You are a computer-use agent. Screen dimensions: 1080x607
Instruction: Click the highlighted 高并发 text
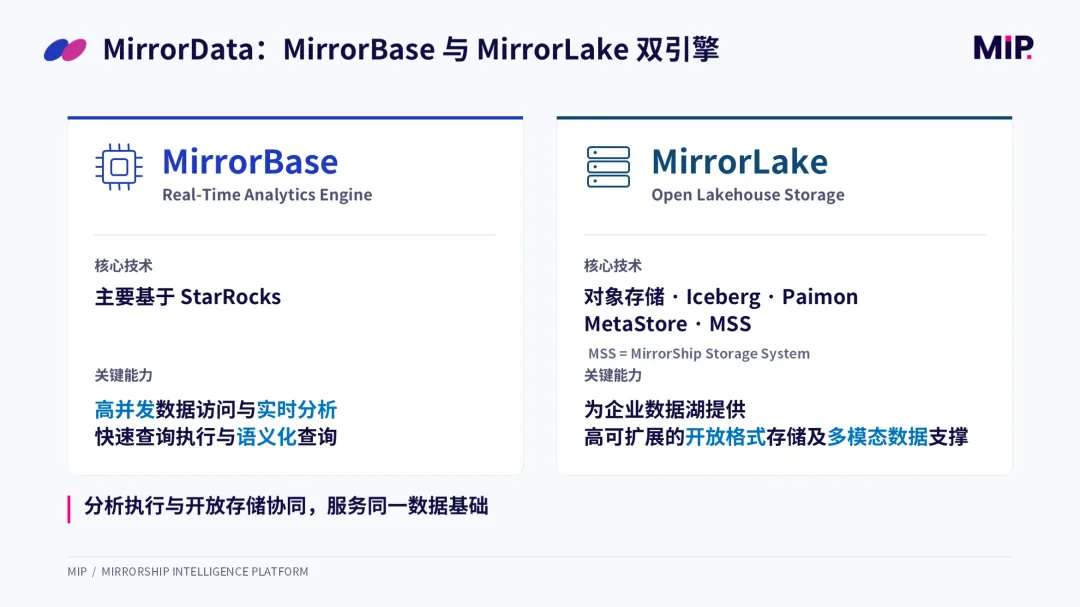(125, 410)
